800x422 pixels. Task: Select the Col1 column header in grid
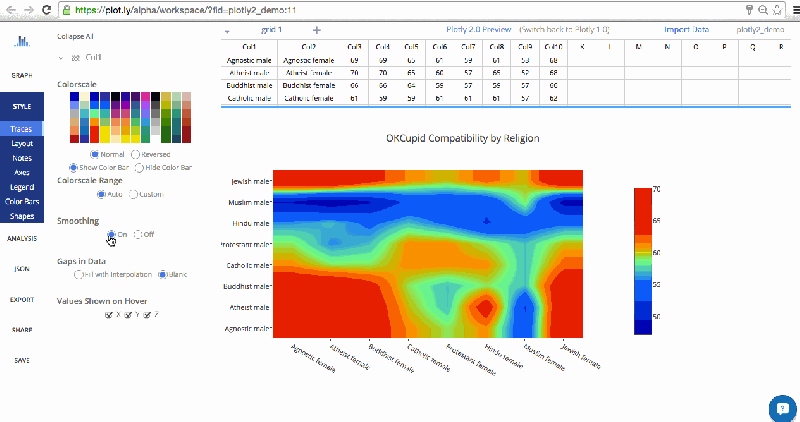pyautogui.click(x=249, y=47)
